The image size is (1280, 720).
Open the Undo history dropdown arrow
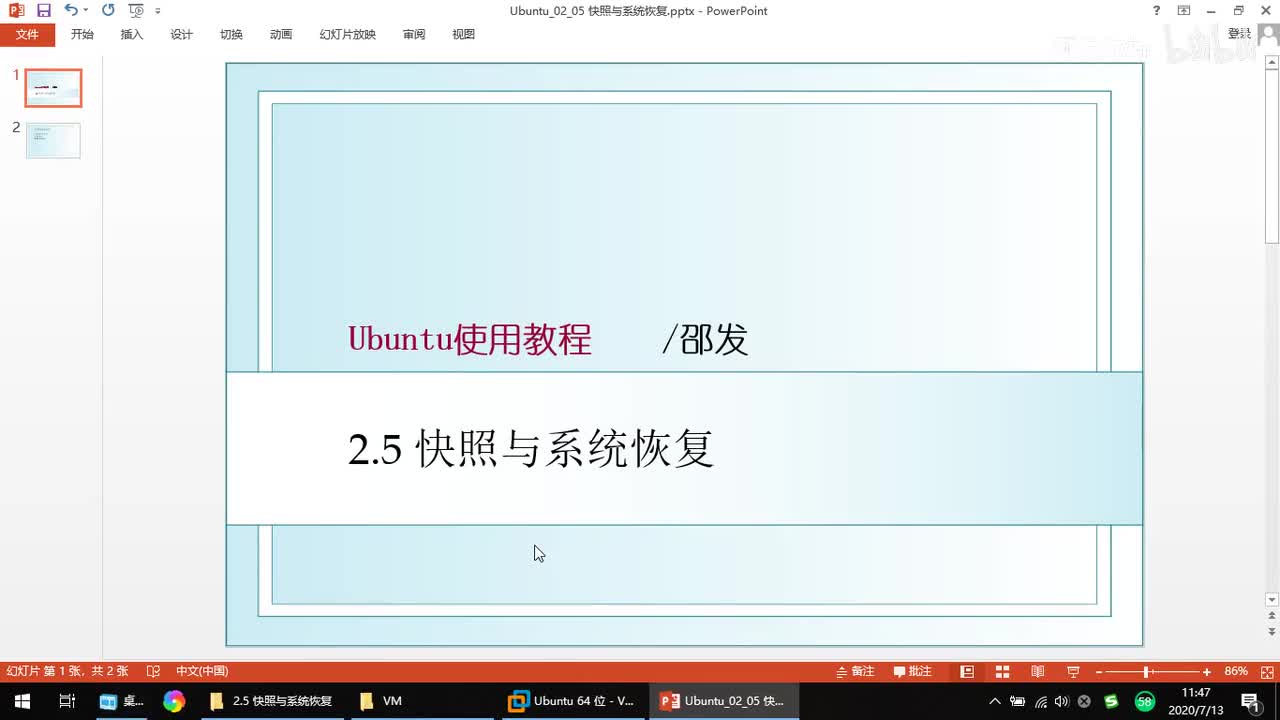85,10
